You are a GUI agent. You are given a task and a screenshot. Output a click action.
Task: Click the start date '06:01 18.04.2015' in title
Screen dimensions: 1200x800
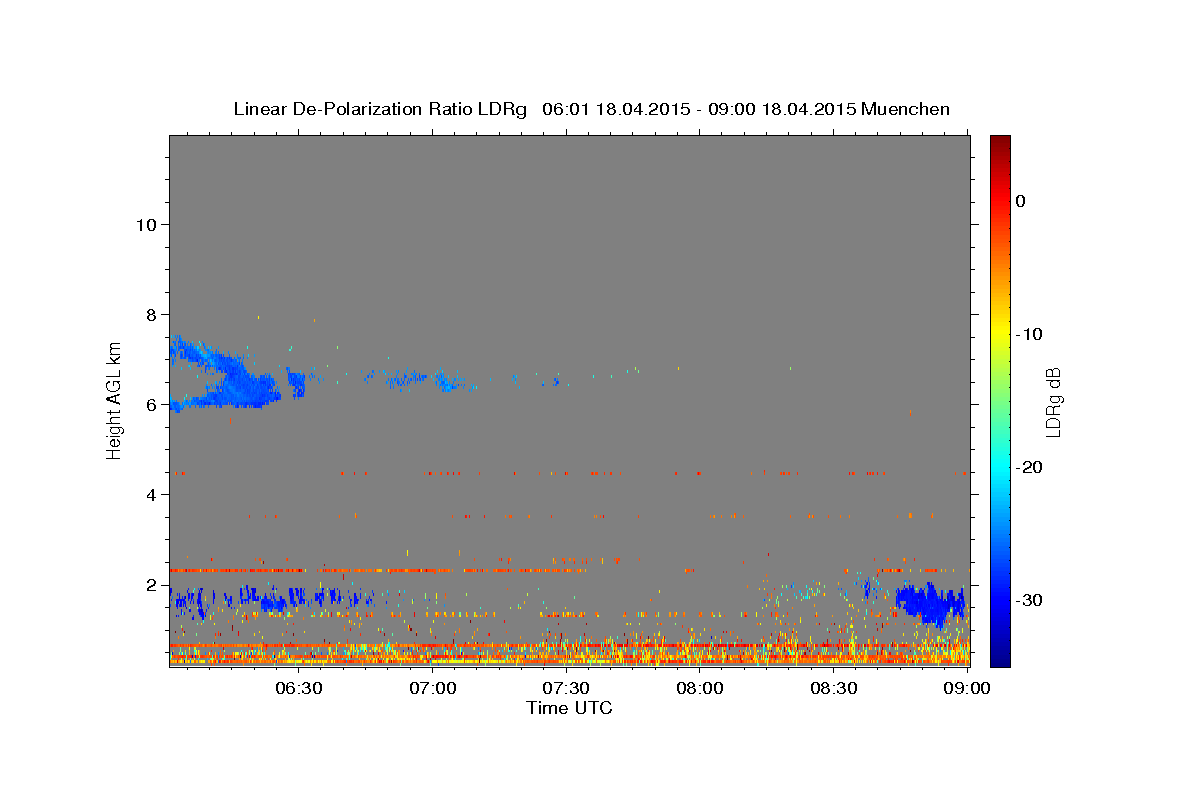616,109
